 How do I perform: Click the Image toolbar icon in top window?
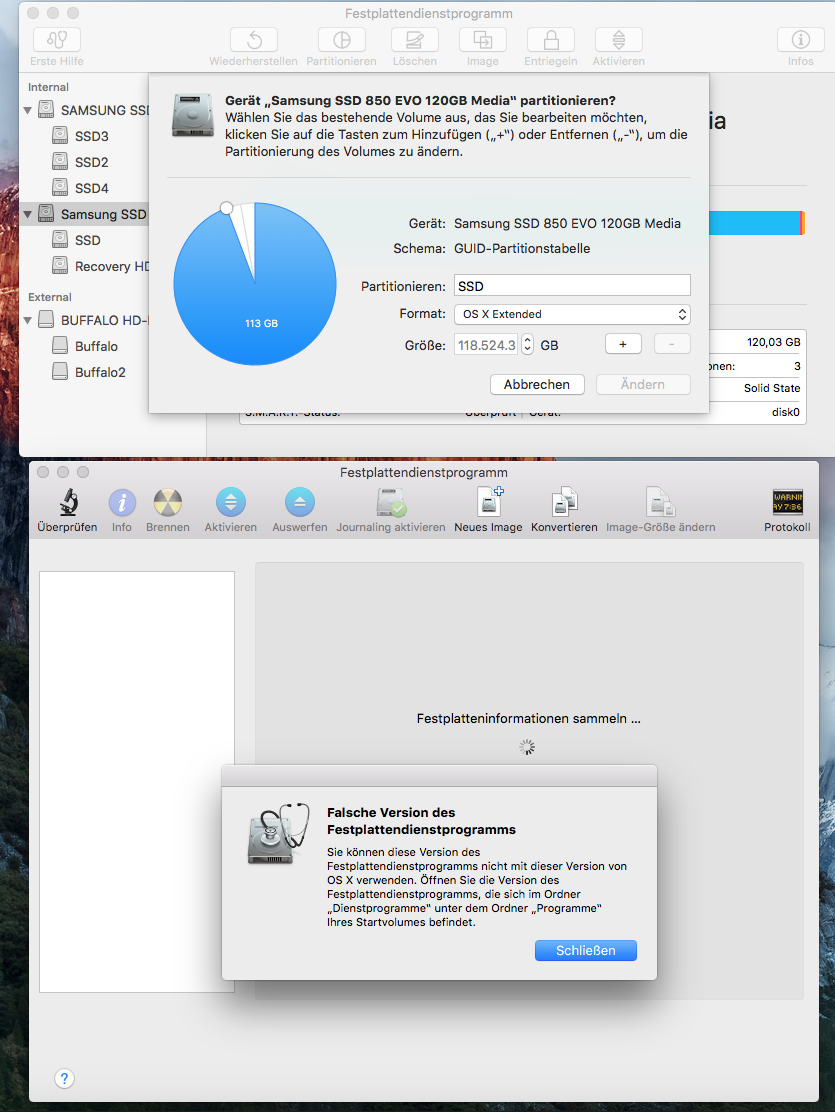coord(483,40)
